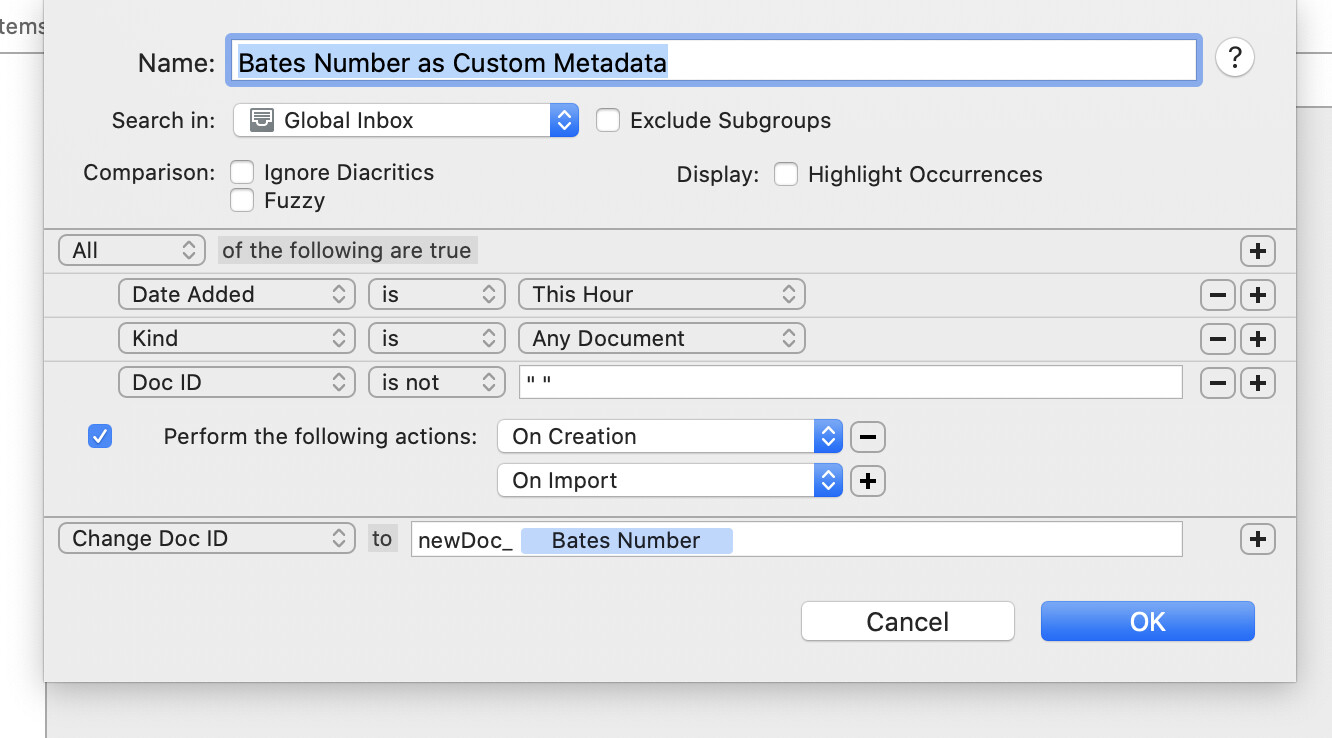Expand the Any Document kind dropdown
Screen dimensions: 1332x738
[x=661, y=339]
